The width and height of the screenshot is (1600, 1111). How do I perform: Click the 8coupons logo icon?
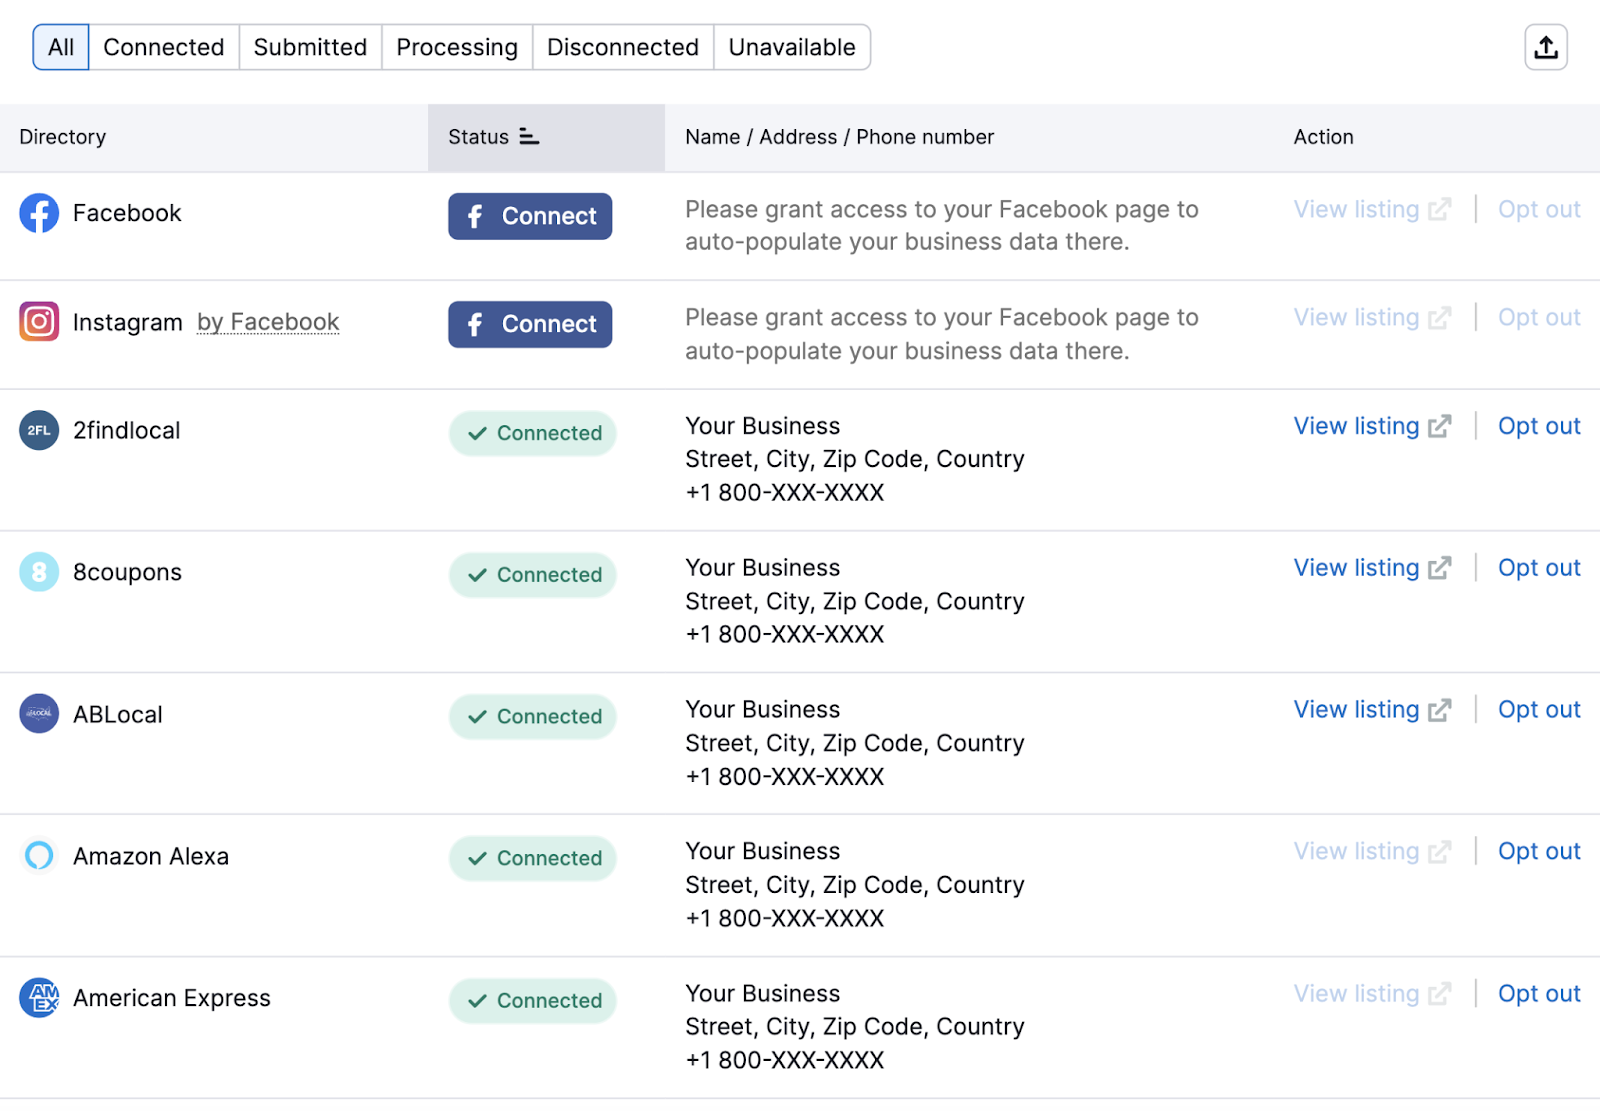(39, 572)
